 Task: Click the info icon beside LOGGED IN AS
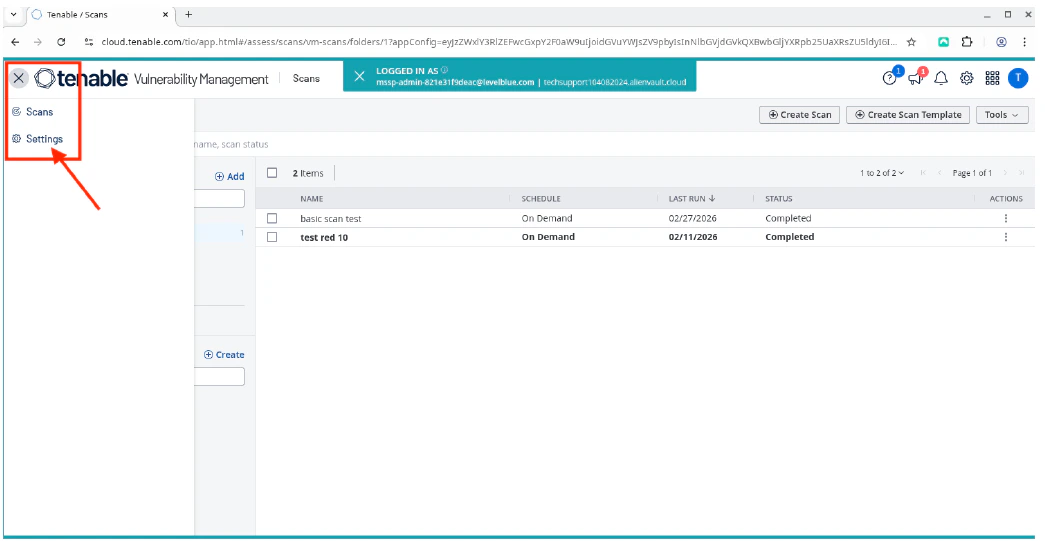(445, 70)
